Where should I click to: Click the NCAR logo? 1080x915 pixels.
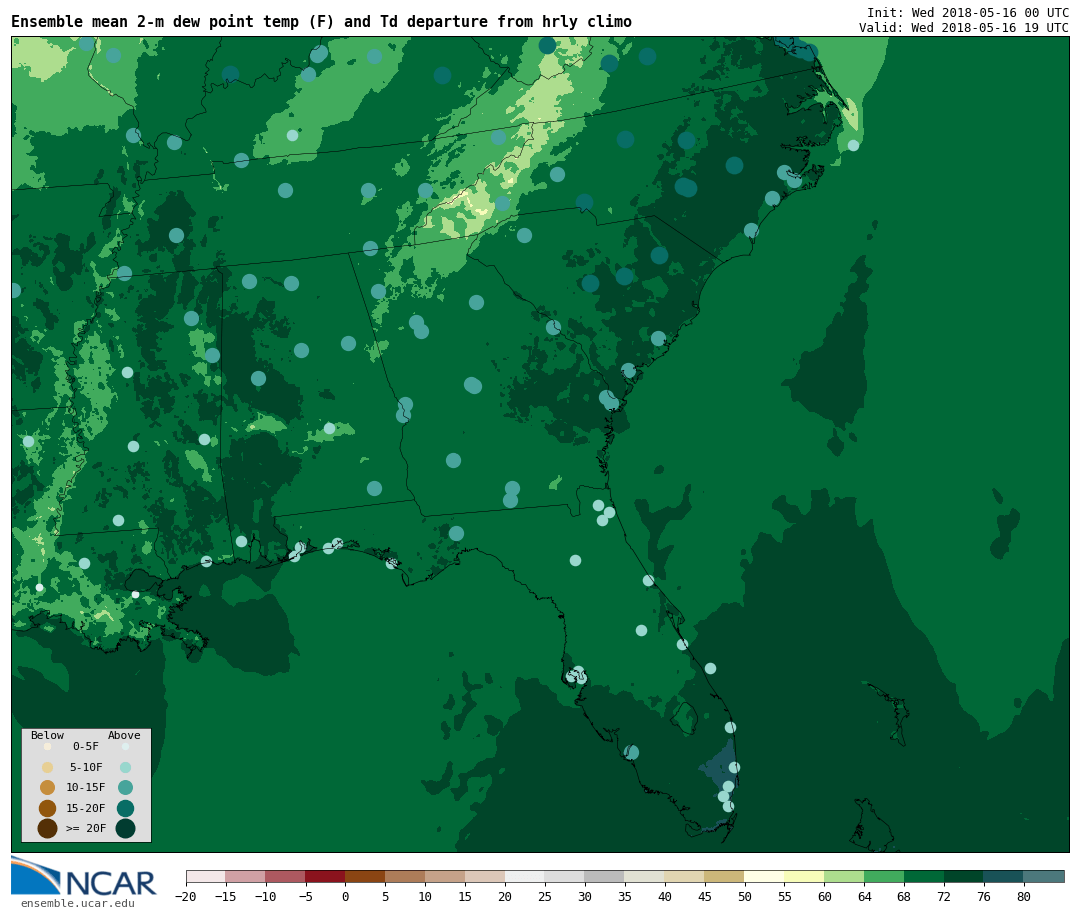(83, 878)
